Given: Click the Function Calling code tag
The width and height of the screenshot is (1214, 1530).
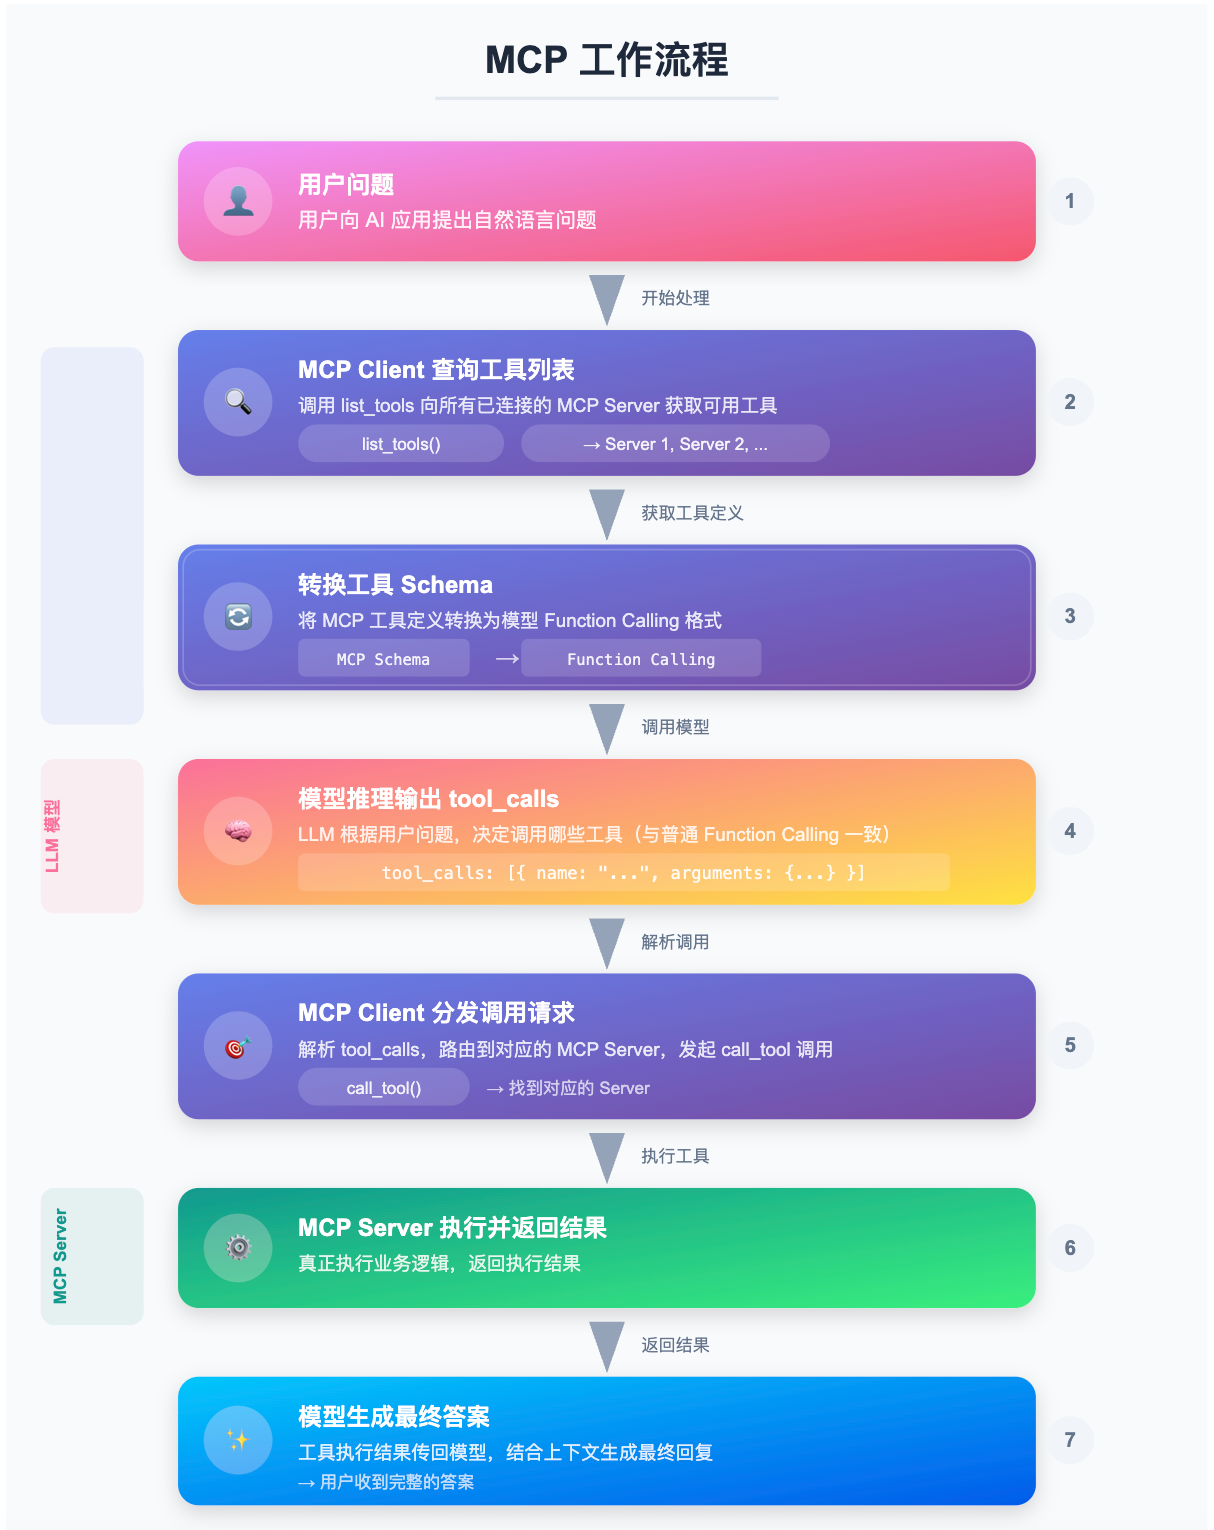Looking at the screenshot, I should 641,659.
